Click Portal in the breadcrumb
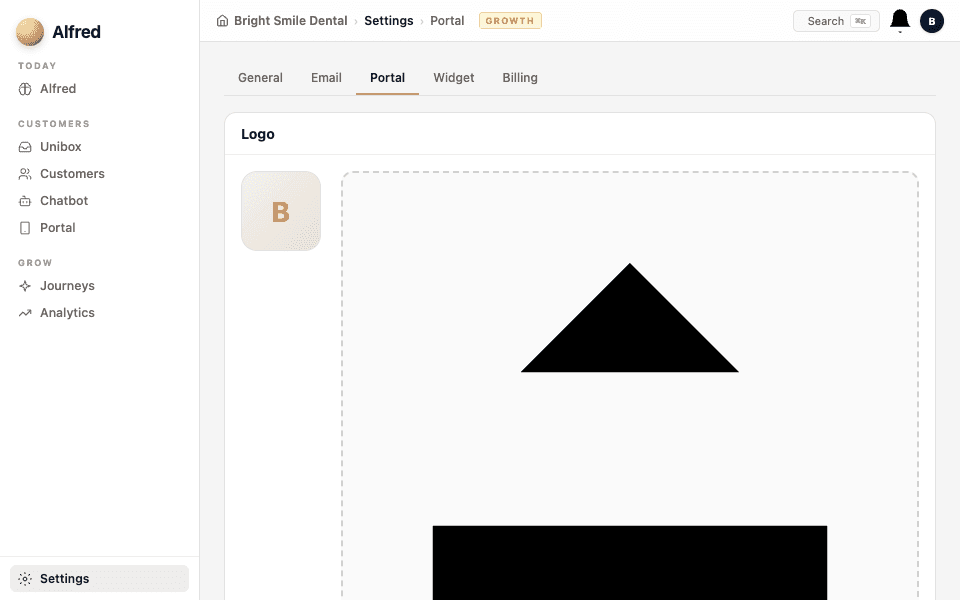This screenshot has height=600, width=960. tap(447, 21)
